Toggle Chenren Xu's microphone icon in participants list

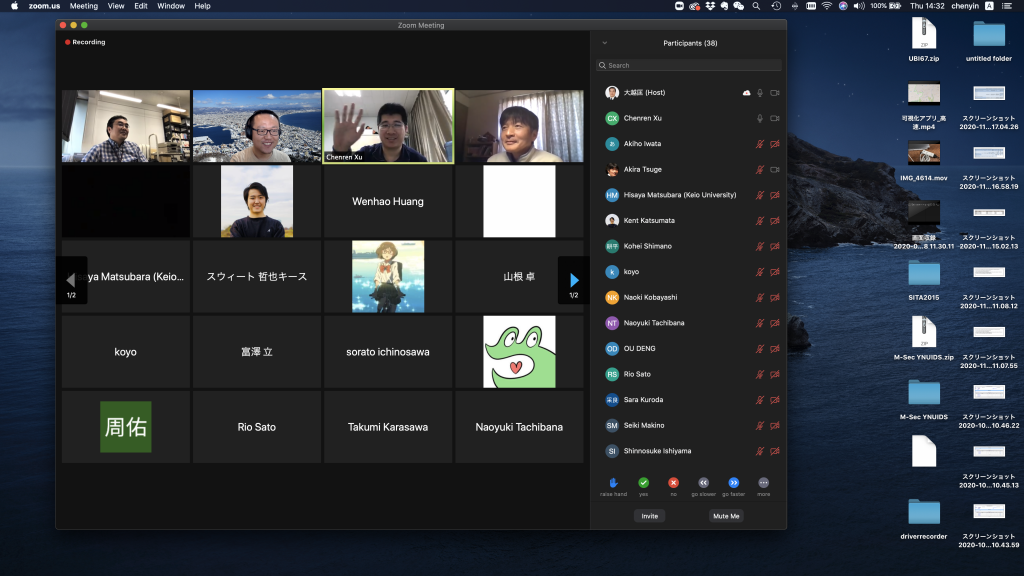point(760,118)
